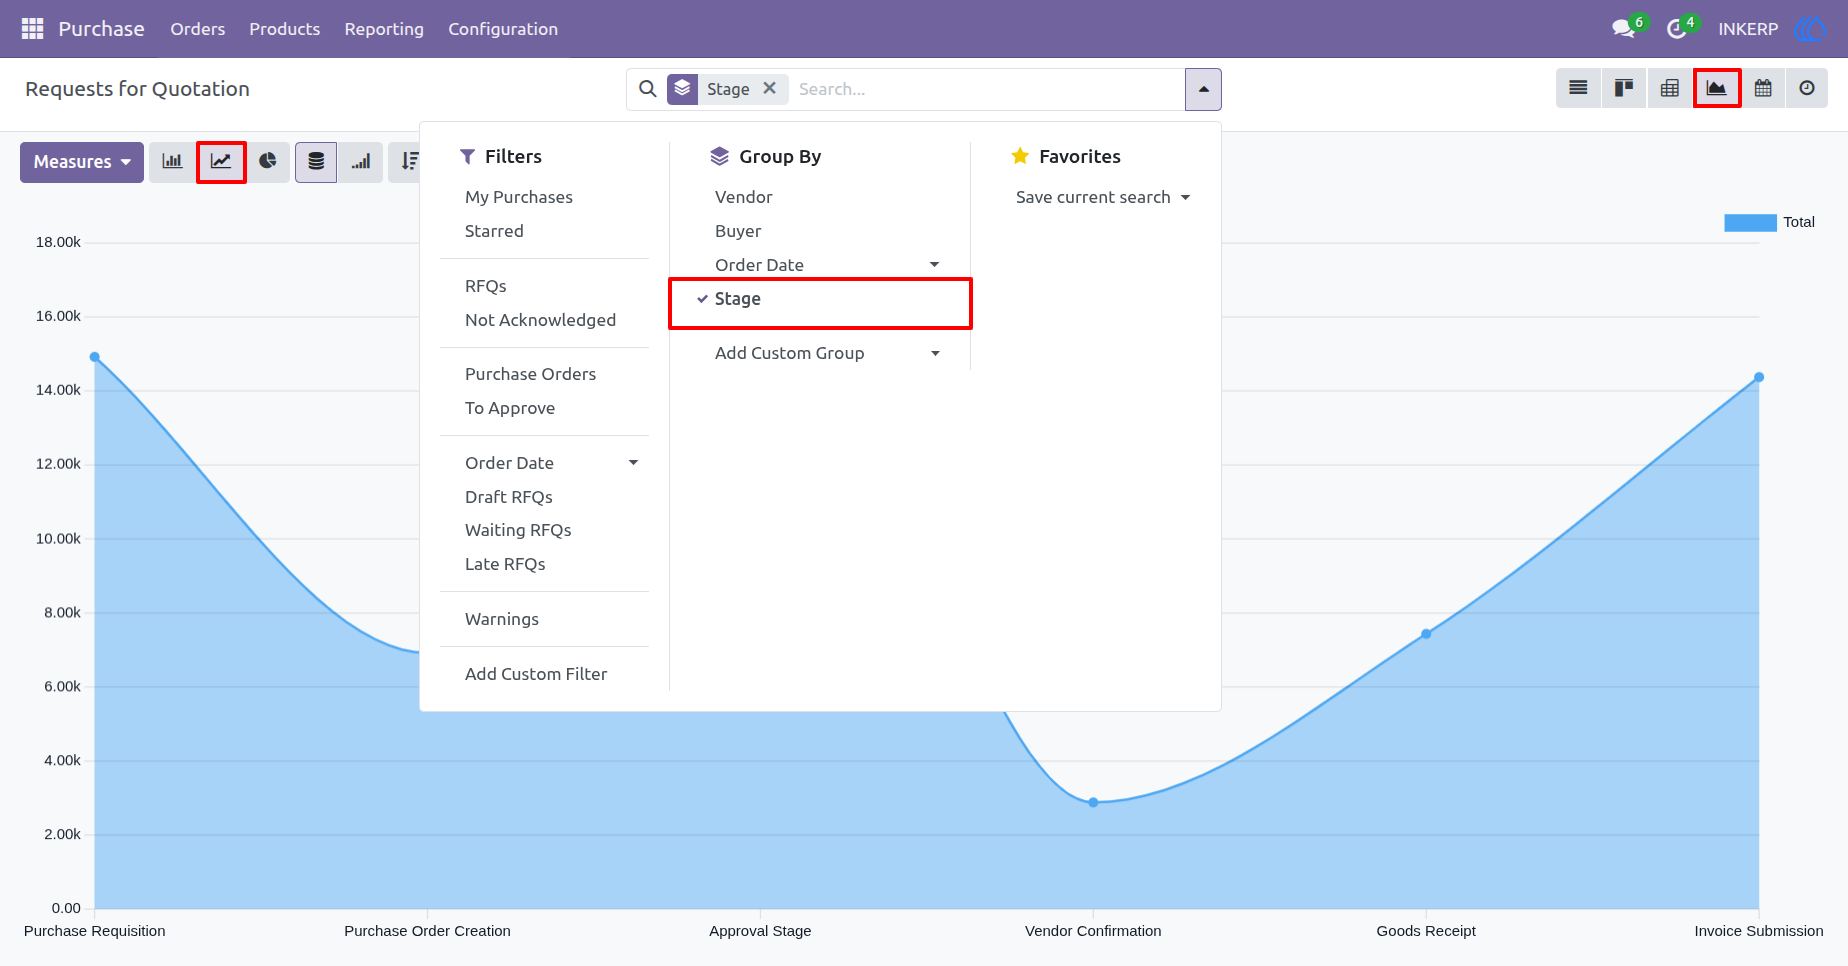1848x966 pixels.
Task: Open the pivot table view
Action: pos(1670,89)
